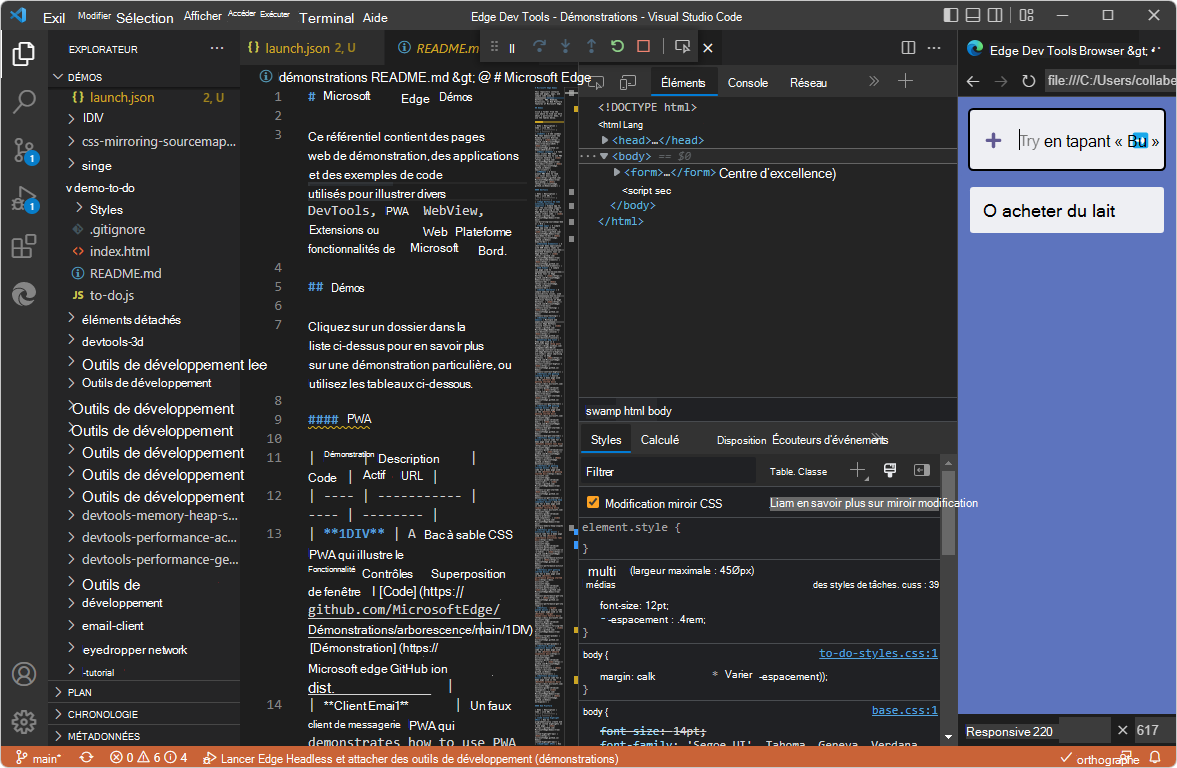Open the Edge DevTools sidebar icon
1177x768 pixels.
23,294
